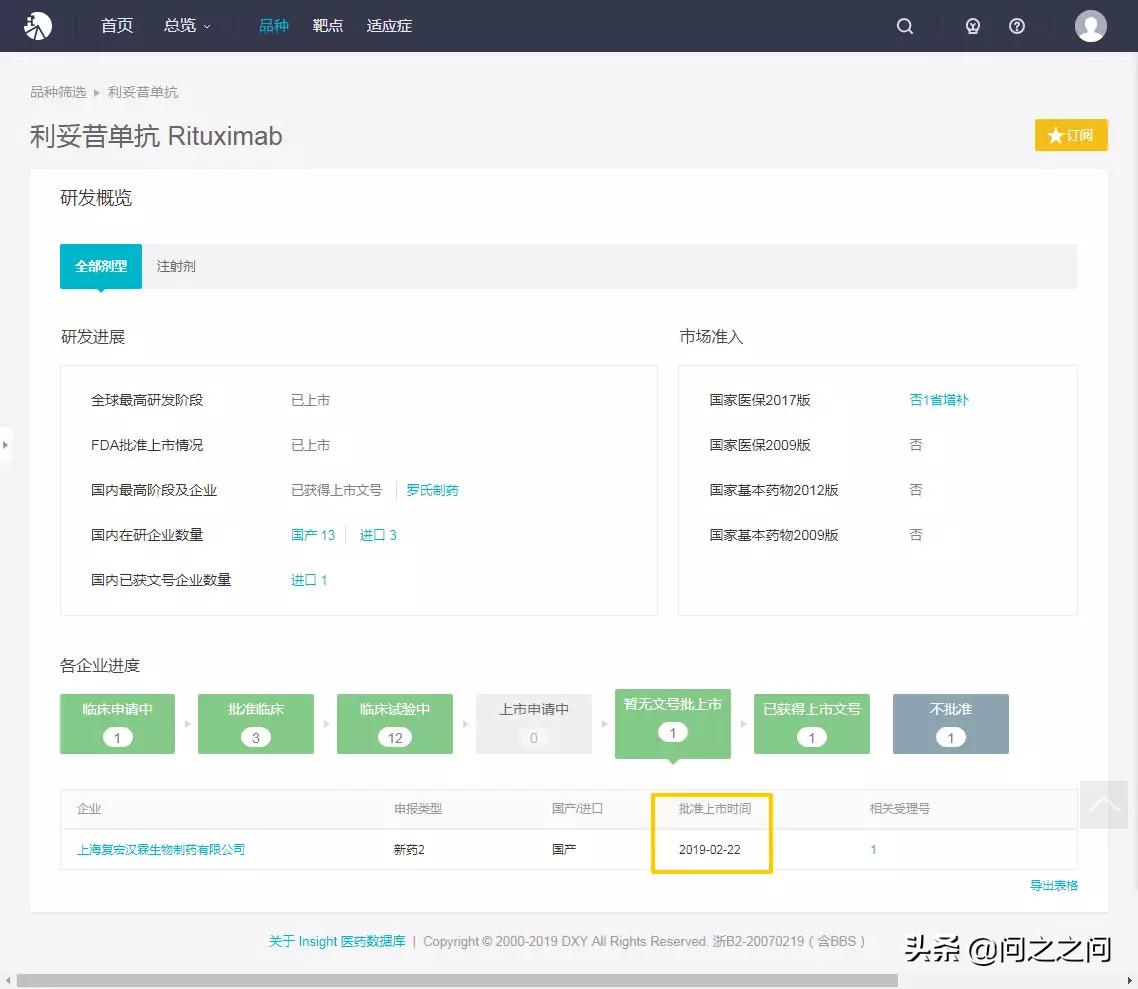Image resolution: width=1138 pixels, height=989 pixels.
Task: Select the 全部剂型 tab
Action: (101, 267)
